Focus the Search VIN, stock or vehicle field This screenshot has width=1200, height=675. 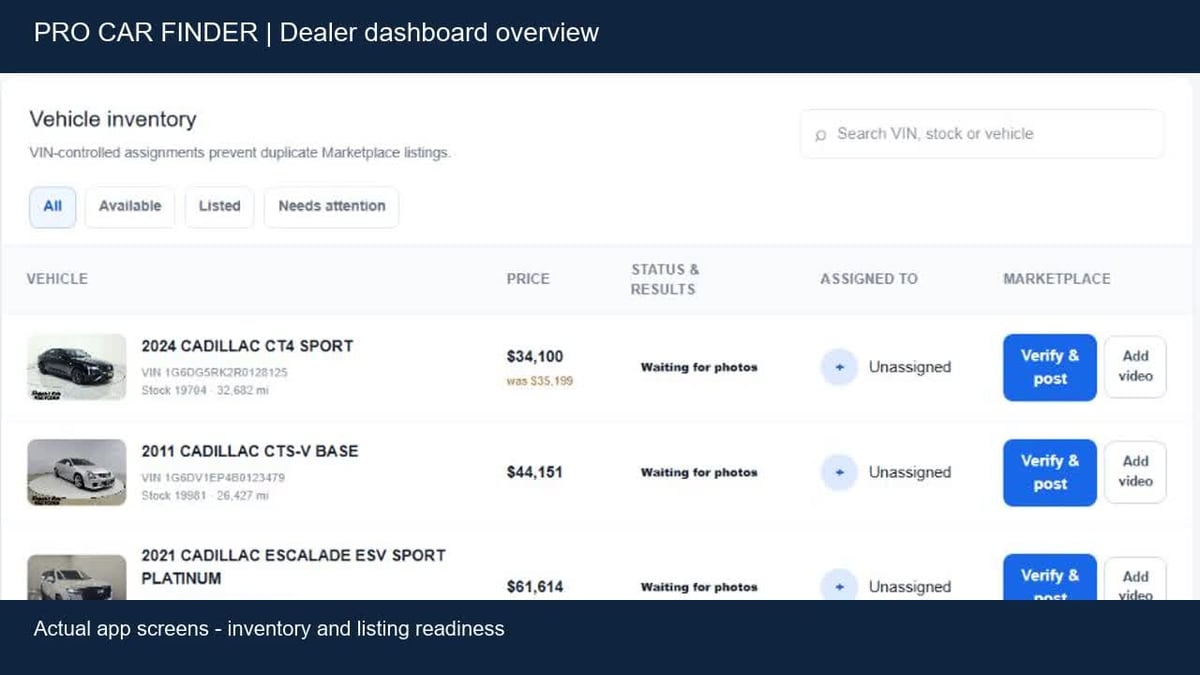(982, 134)
